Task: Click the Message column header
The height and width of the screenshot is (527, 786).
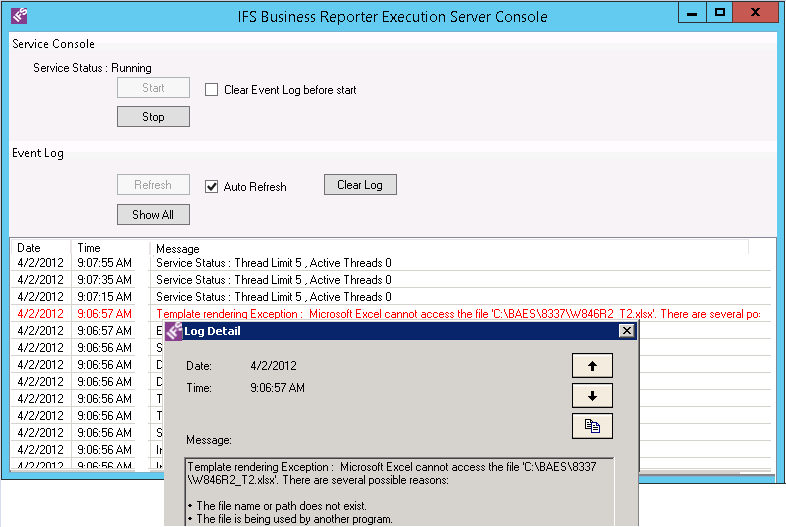Action: click(x=449, y=248)
